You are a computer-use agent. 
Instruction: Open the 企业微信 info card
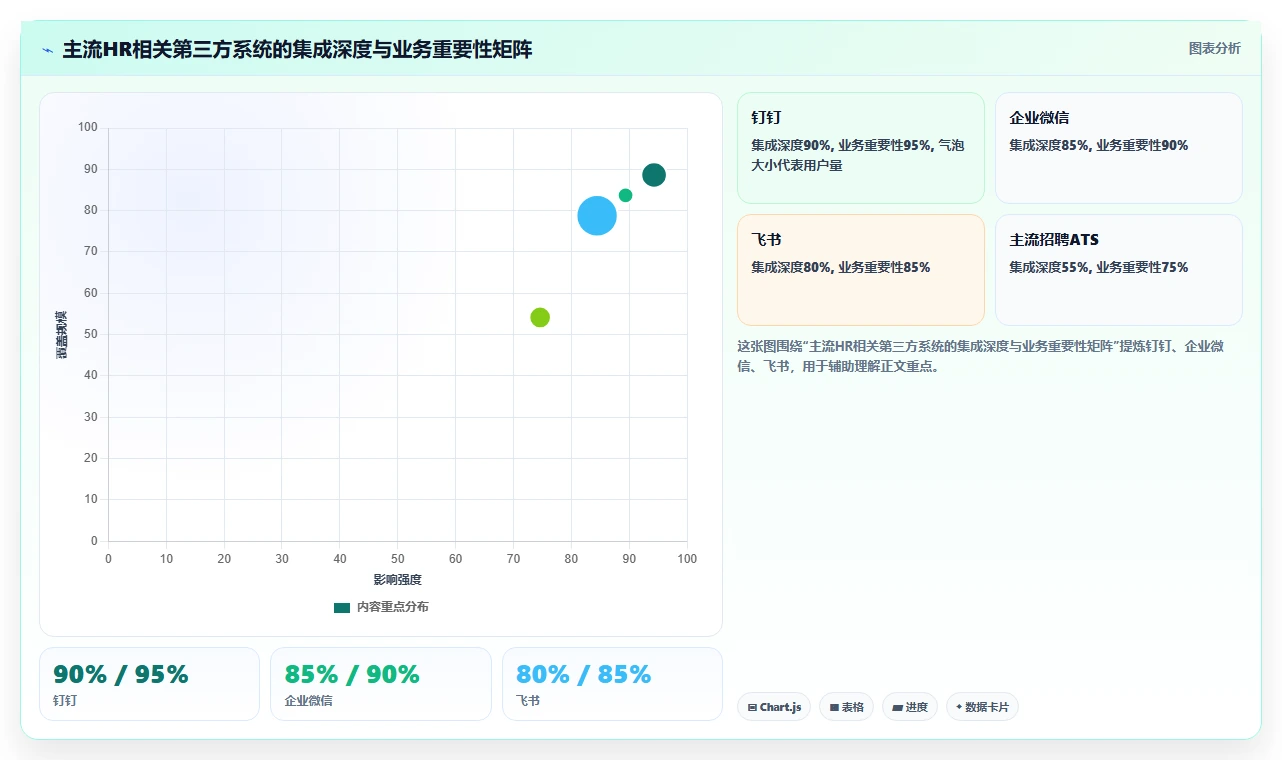click(1119, 148)
